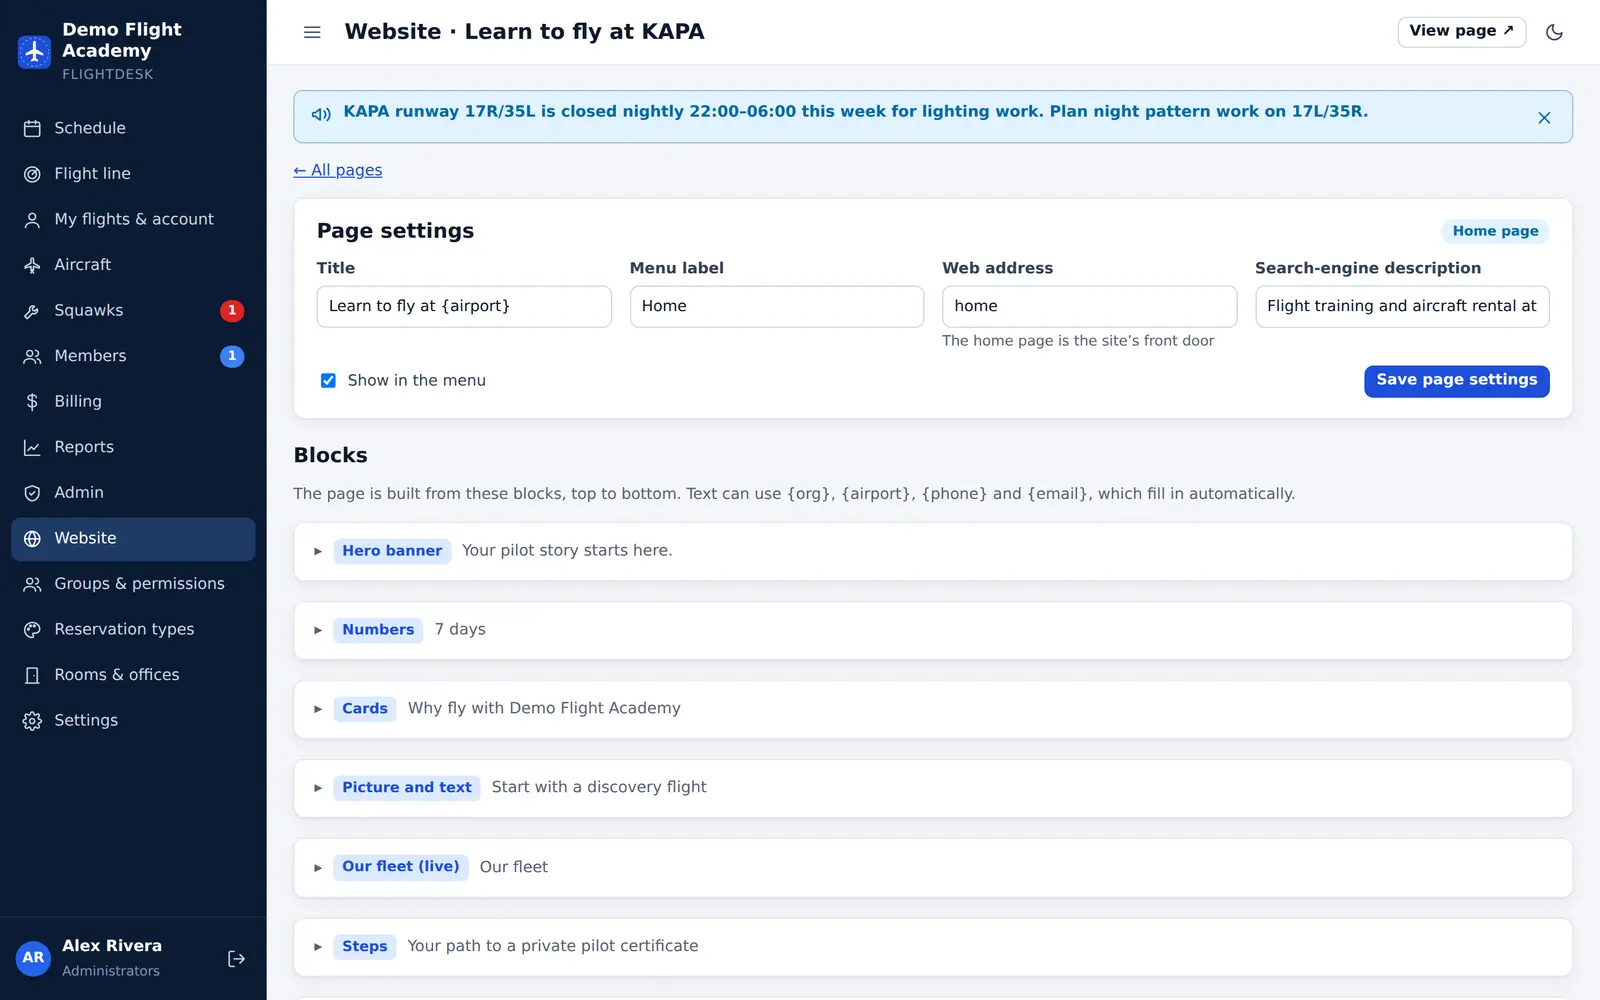Click the Reports chart icon
The height and width of the screenshot is (1000, 1600).
[x=32, y=447]
